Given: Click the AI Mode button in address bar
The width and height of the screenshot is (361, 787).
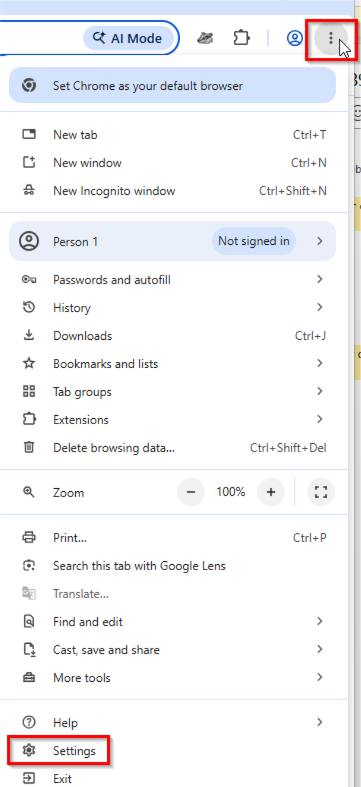Looking at the screenshot, I should [129, 38].
